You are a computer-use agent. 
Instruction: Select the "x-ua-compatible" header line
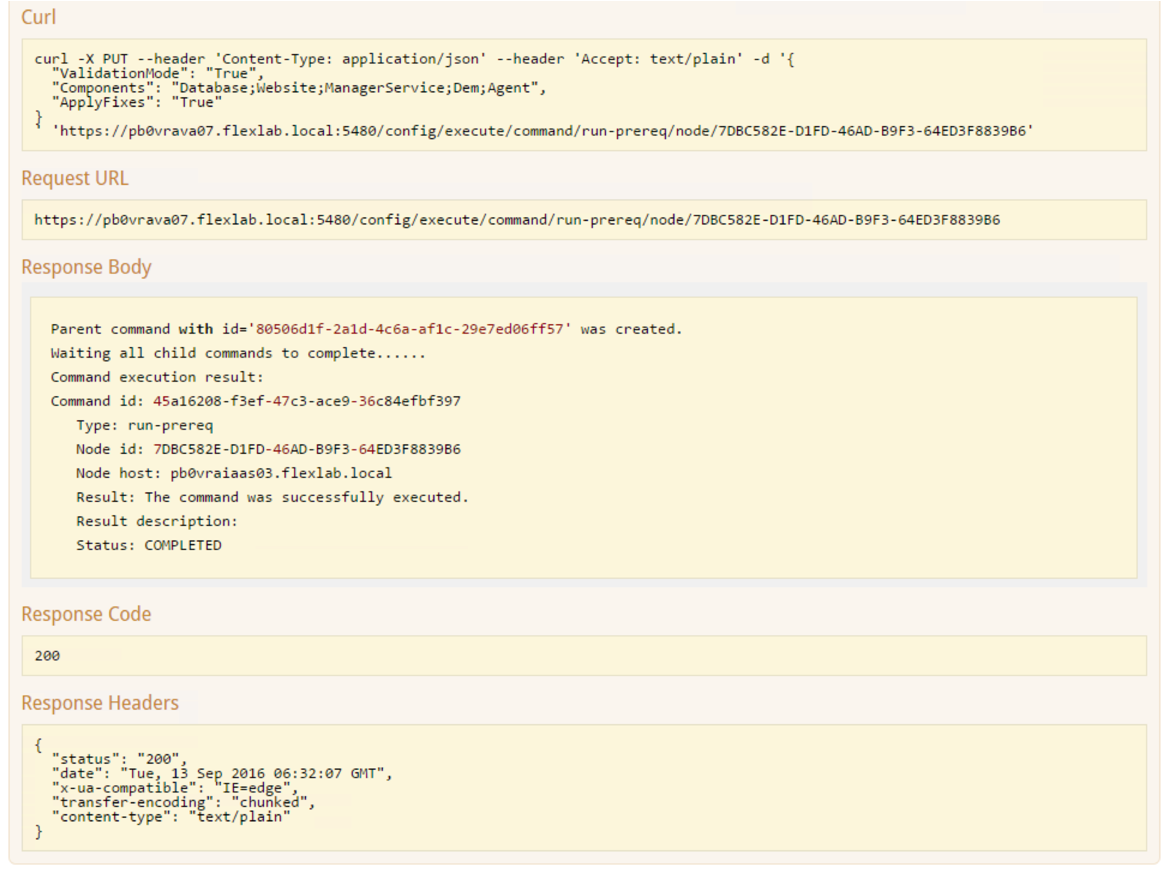175,788
